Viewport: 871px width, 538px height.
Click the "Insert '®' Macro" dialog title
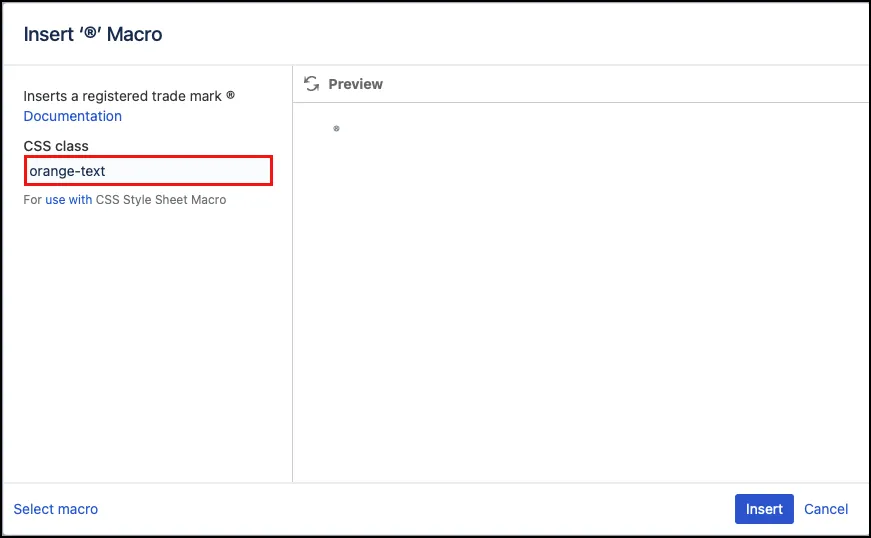click(93, 34)
